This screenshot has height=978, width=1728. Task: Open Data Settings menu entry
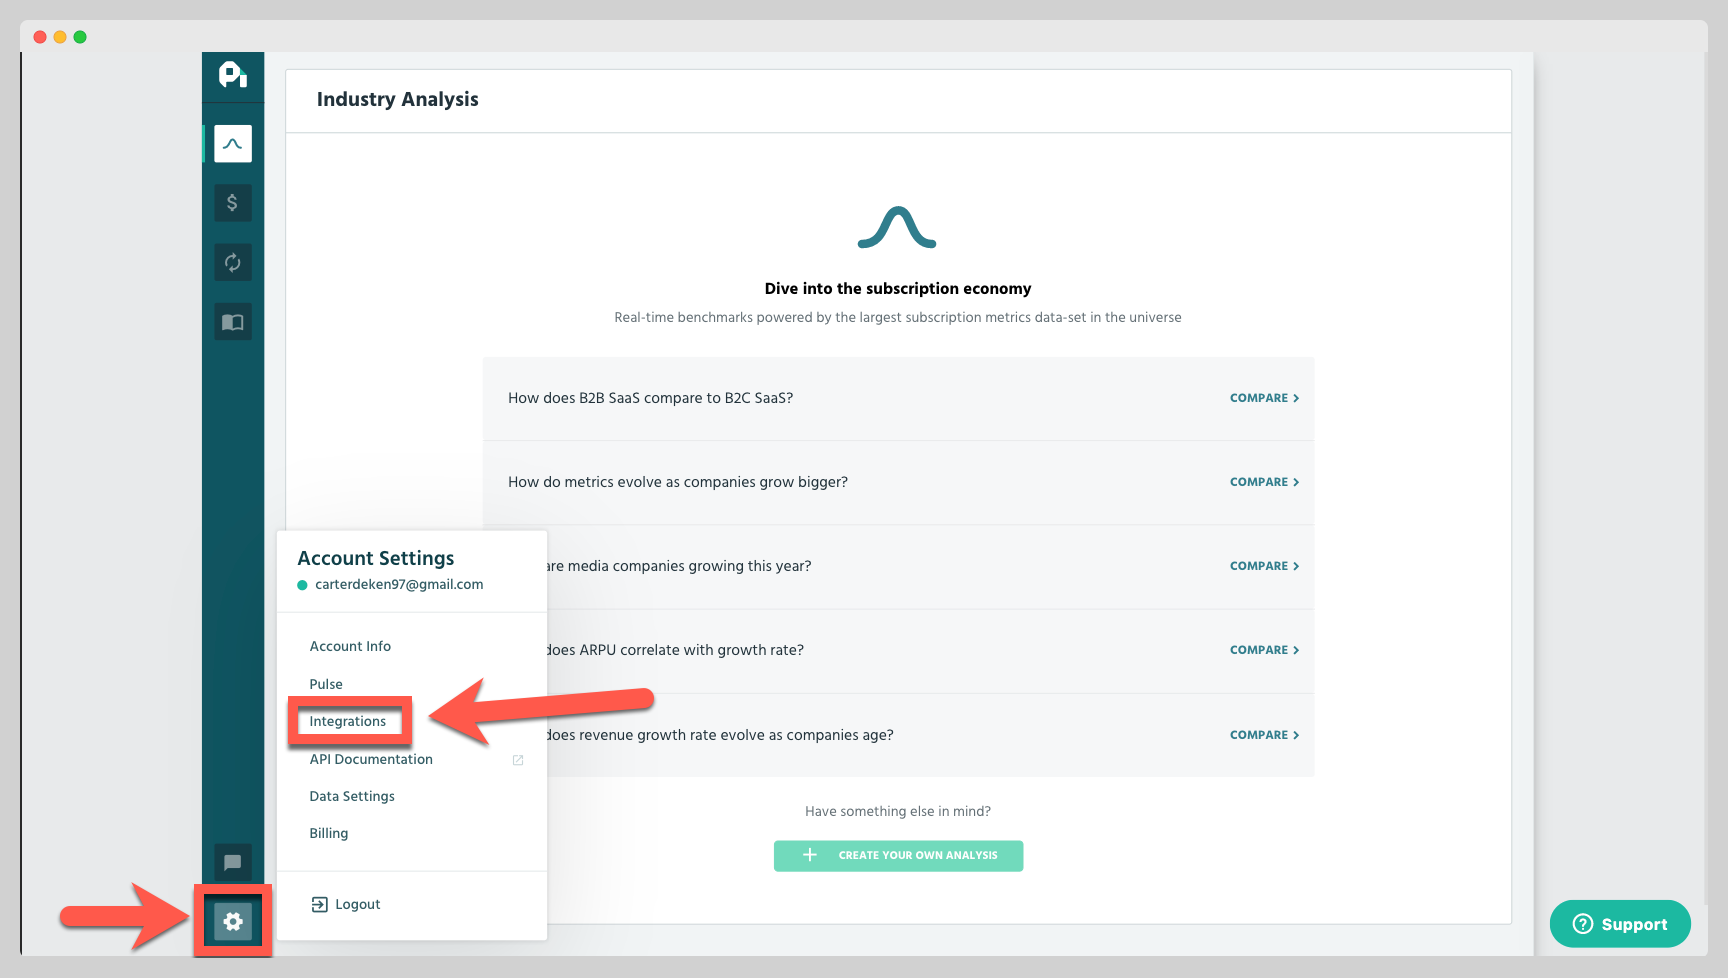(352, 796)
